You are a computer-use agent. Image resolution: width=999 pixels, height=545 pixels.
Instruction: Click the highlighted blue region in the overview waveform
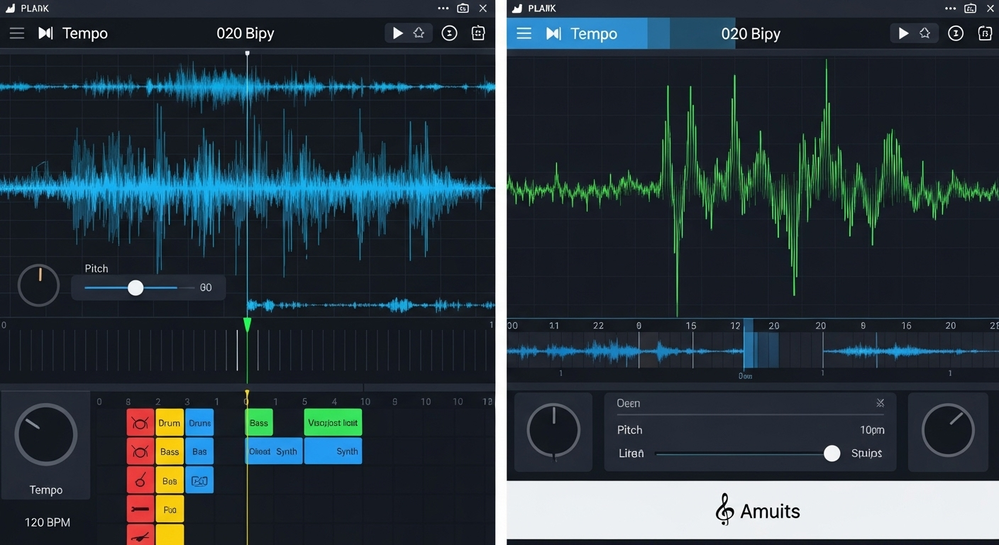pos(760,350)
